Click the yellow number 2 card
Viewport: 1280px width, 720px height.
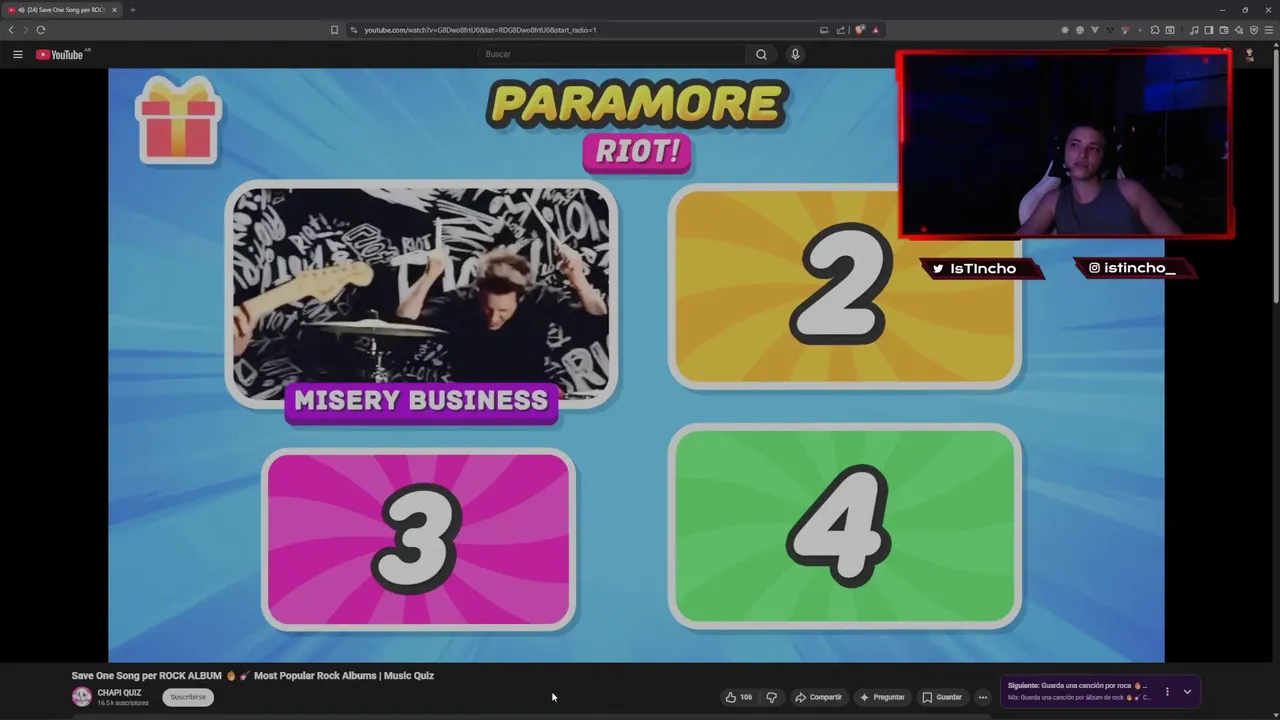tap(845, 288)
